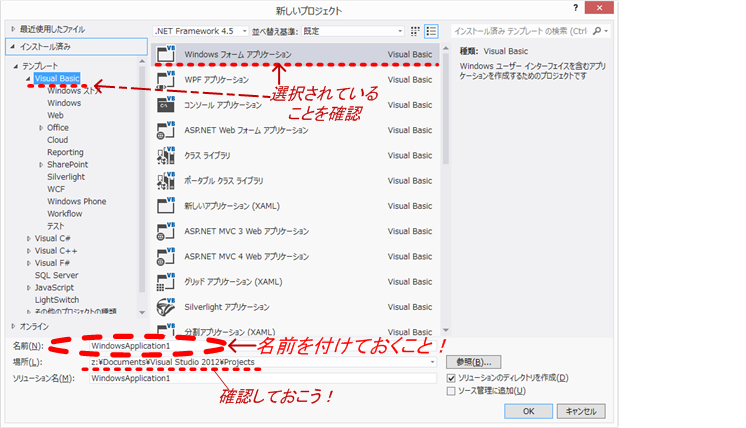The height and width of the screenshot is (428, 746).
Task: Choose the グリッド アプリケーション (XAML) icon
Action: coord(166,282)
